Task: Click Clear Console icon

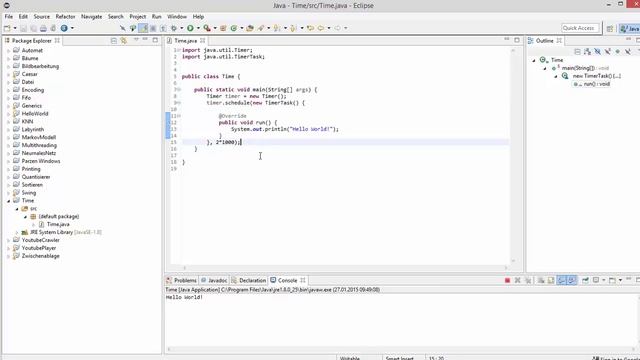Action: [541, 280]
